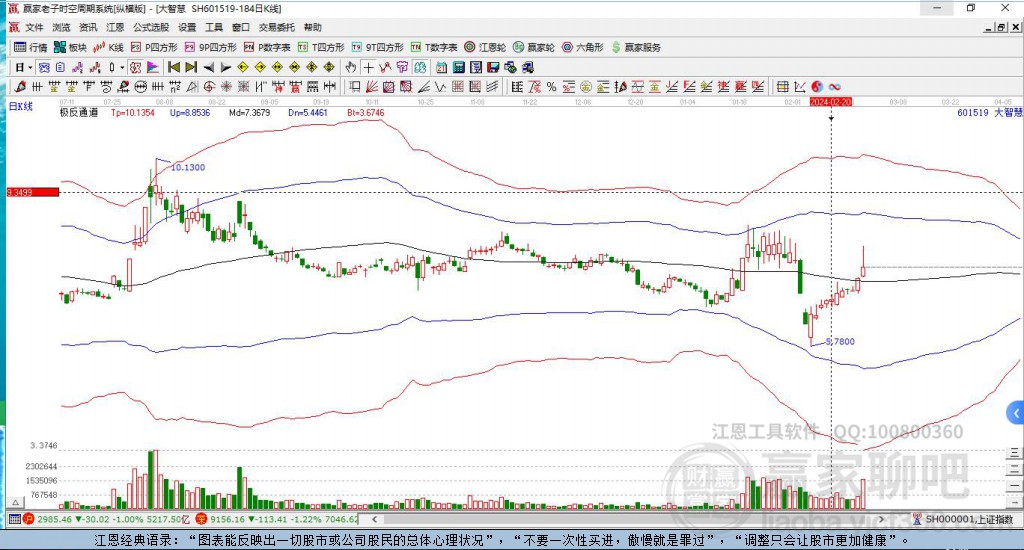Click the Tp=10.1354 value
This screenshot has width=1024, height=550.
(x=133, y=112)
